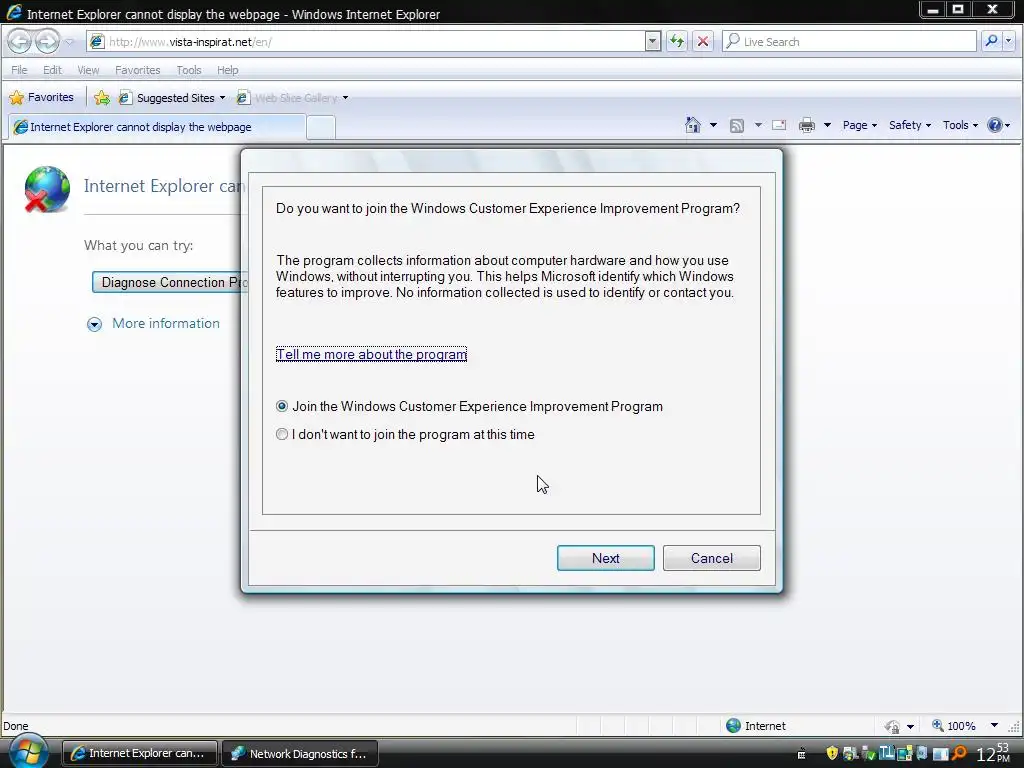Image resolution: width=1024 pixels, height=768 pixels.
Task: Expand More information on error page
Action: click(x=153, y=323)
